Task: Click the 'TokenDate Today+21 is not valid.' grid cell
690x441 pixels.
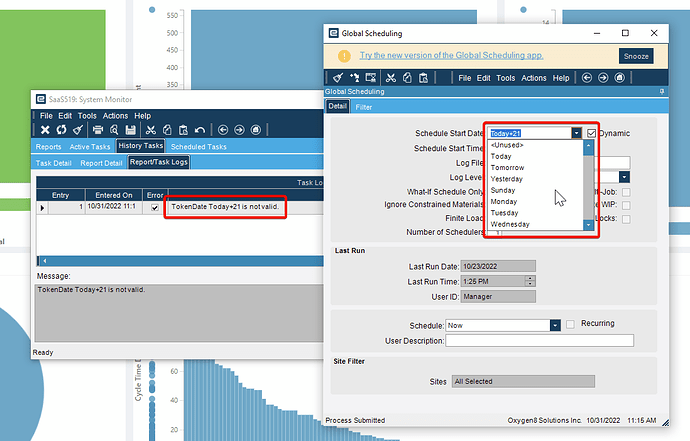Action: 225,207
